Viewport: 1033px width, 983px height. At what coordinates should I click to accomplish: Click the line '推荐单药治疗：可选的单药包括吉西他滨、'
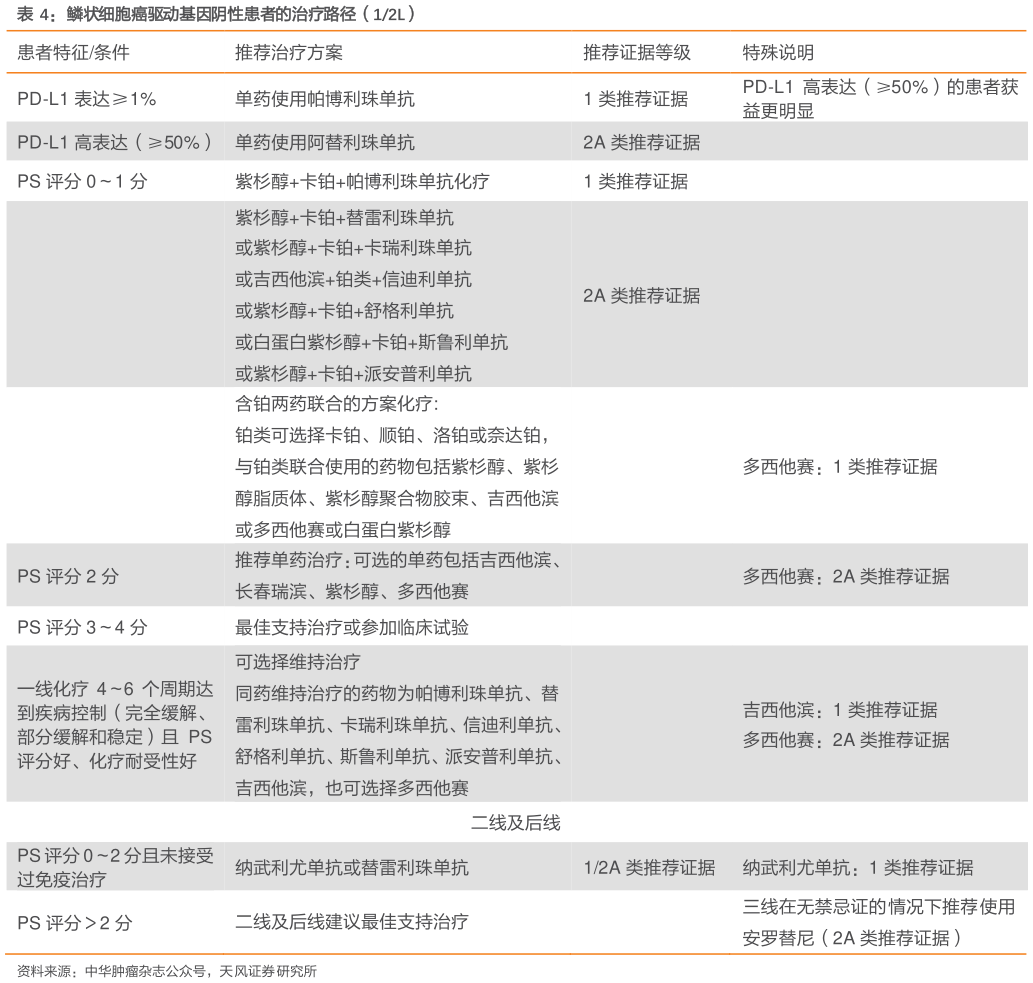point(398,560)
